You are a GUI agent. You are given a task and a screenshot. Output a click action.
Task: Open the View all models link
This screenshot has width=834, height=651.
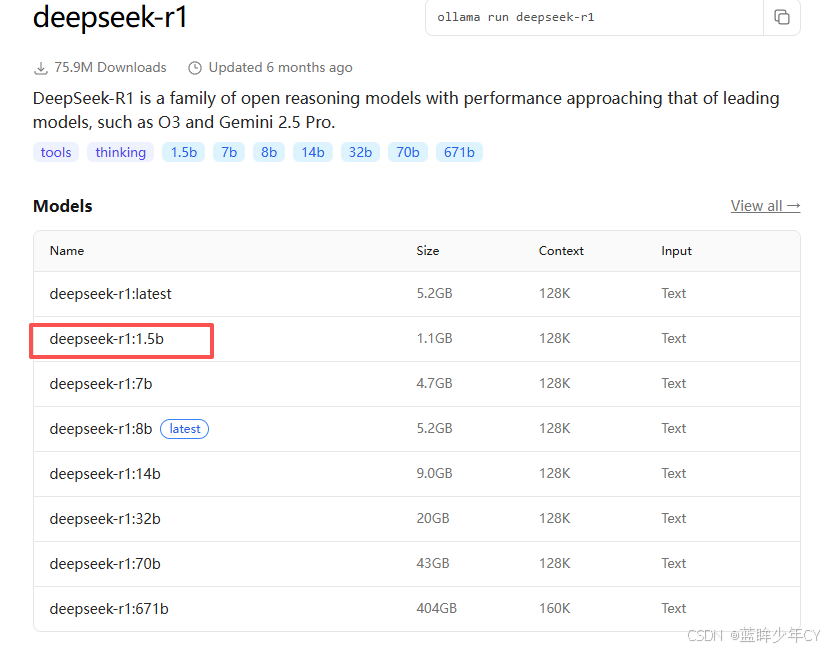[765, 206]
